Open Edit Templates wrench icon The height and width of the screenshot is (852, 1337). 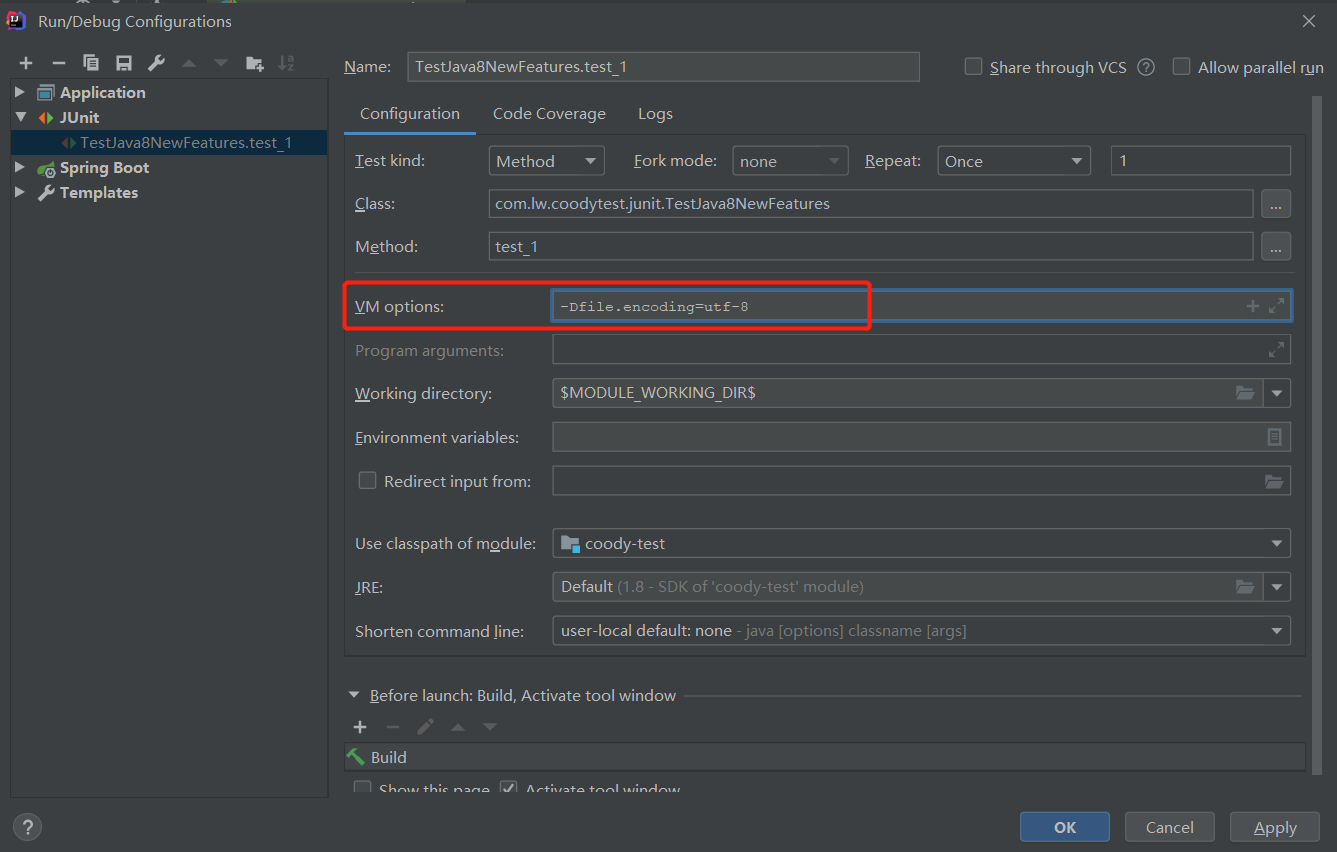[x=156, y=63]
